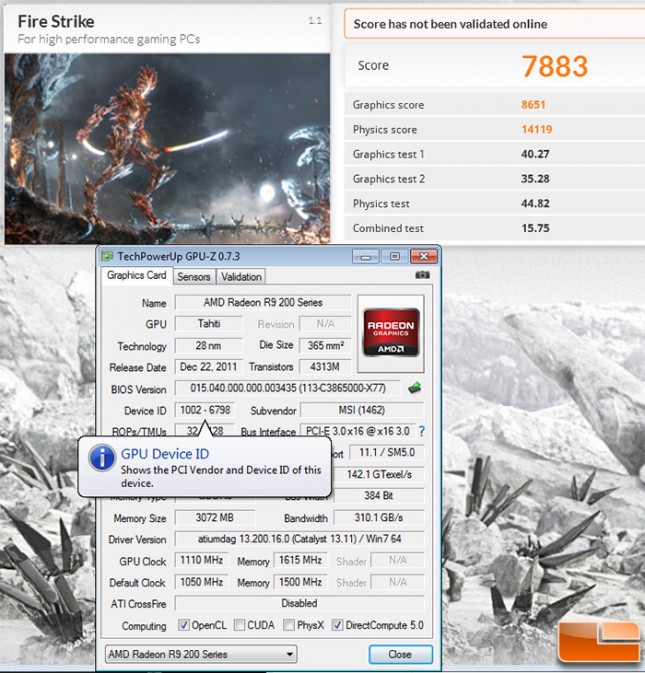Toggle the DirectCompute 5.0 checkbox

coord(337,625)
